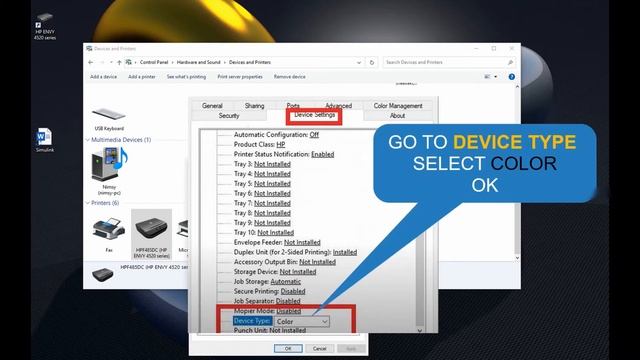Select the USB Keyboard device
Viewport: 640px width, 360px height.
tap(109, 119)
